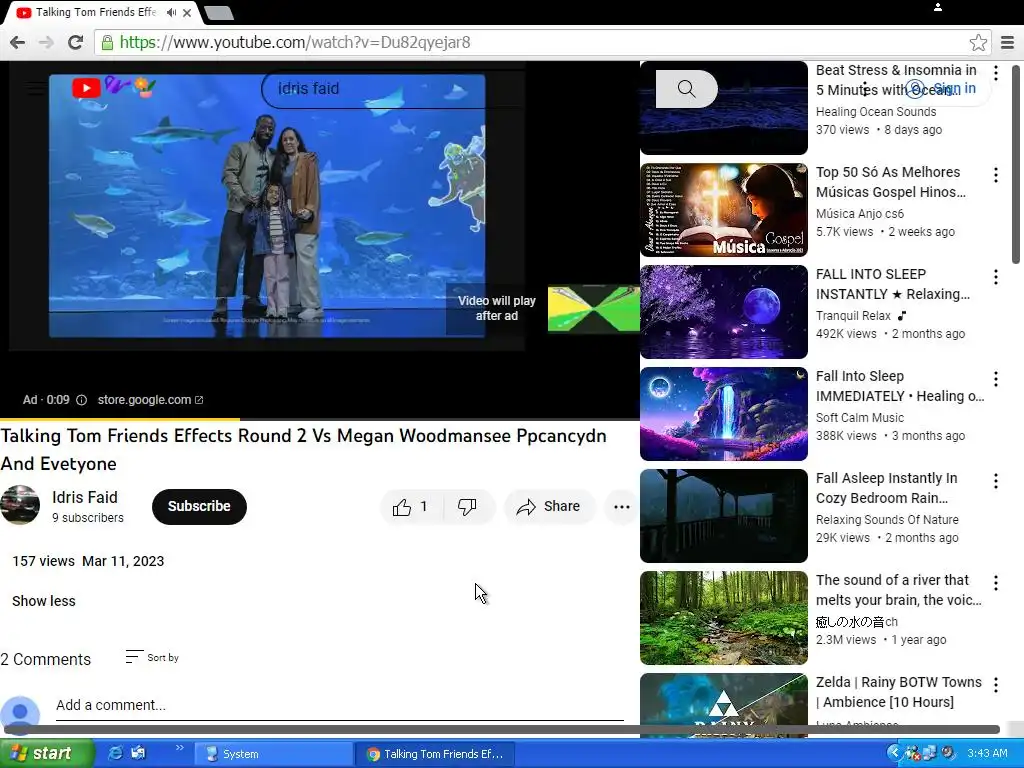
Task: Click the Sign in button
Action: pyautogui.click(x=943, y=89)
